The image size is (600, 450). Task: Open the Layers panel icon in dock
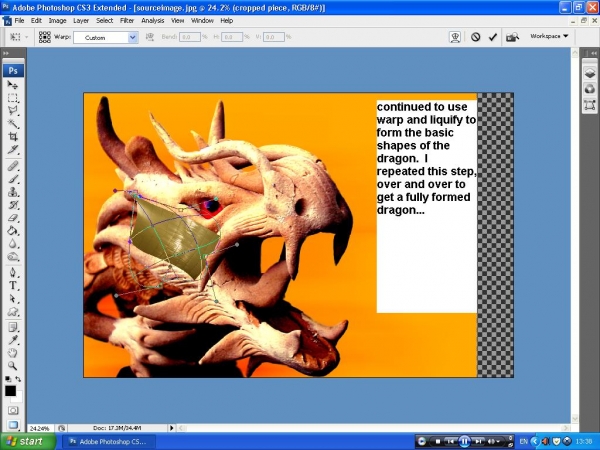pos(590,73)
